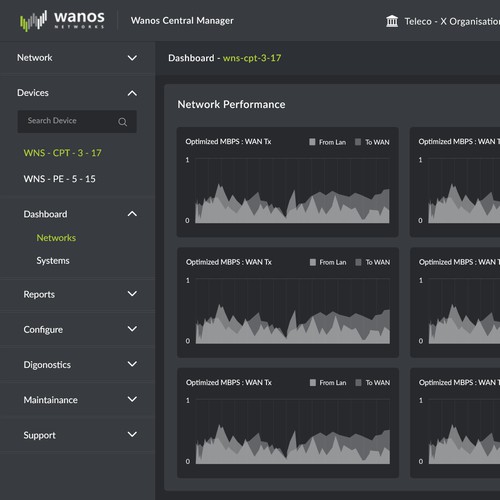Expand the Digonostics menu chevron

132,364
